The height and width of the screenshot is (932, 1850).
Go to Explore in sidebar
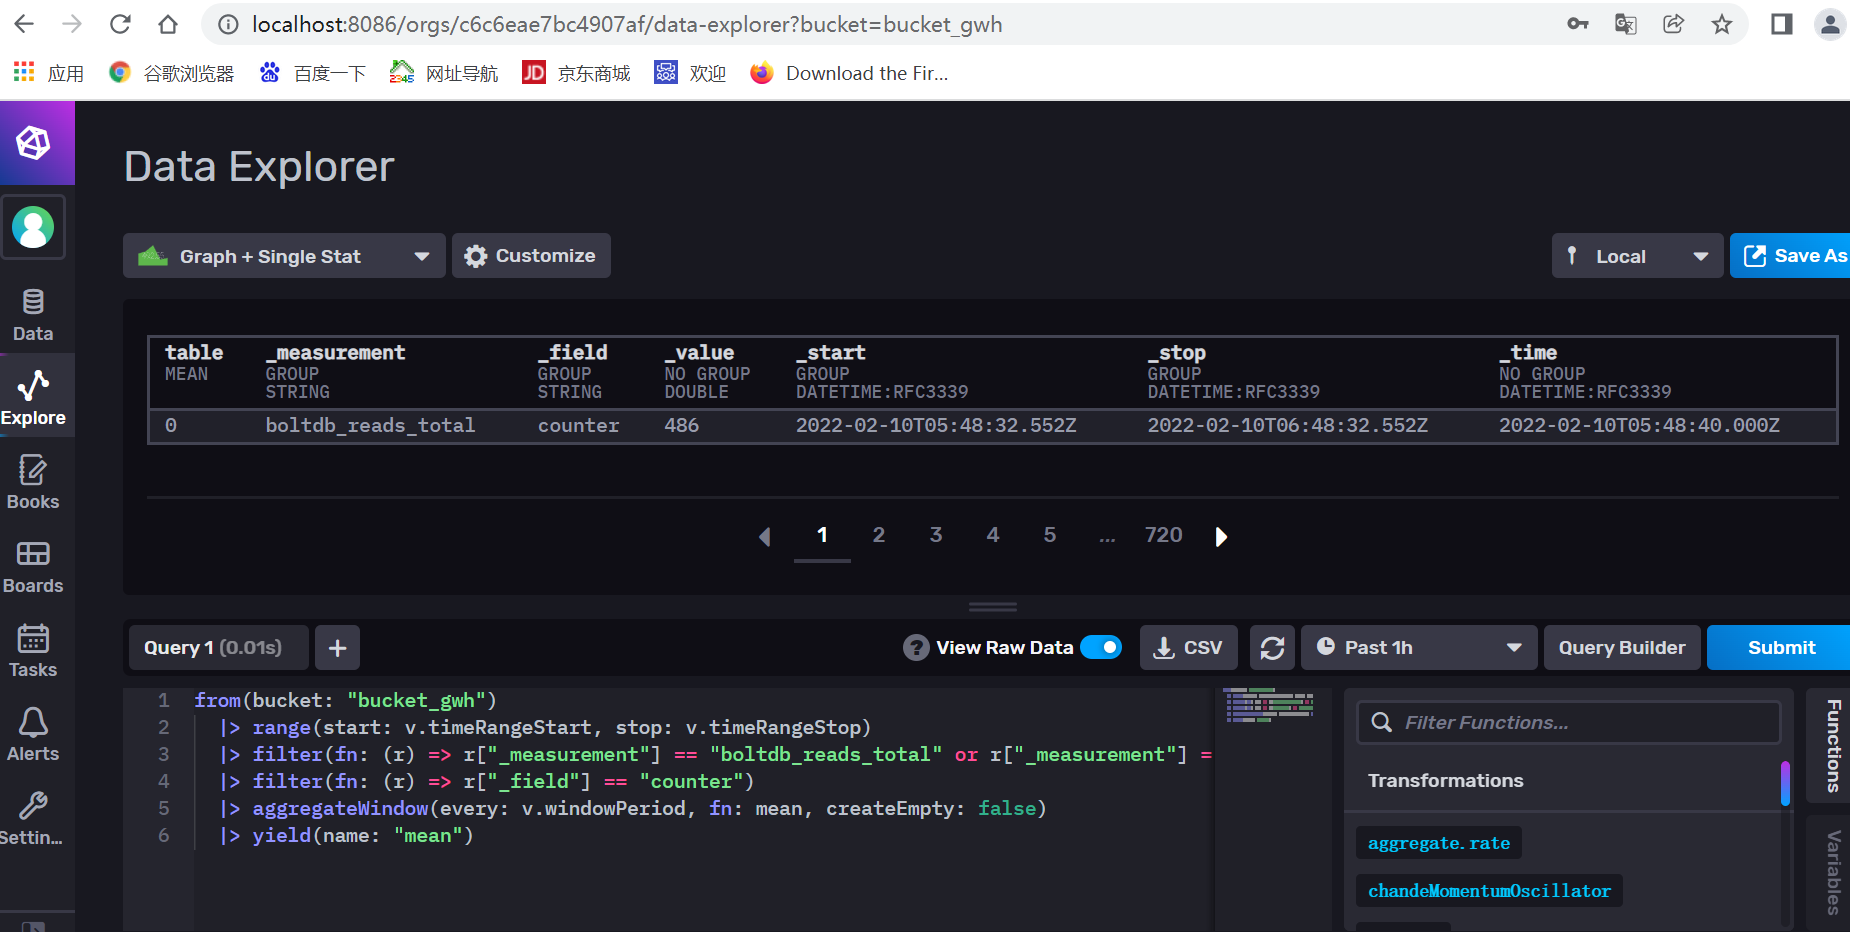(x=33, y=398)
